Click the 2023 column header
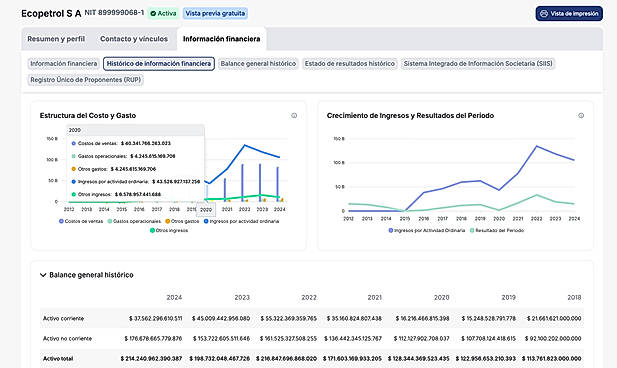This screenshot has width=617, height=368. pos(242,298)
